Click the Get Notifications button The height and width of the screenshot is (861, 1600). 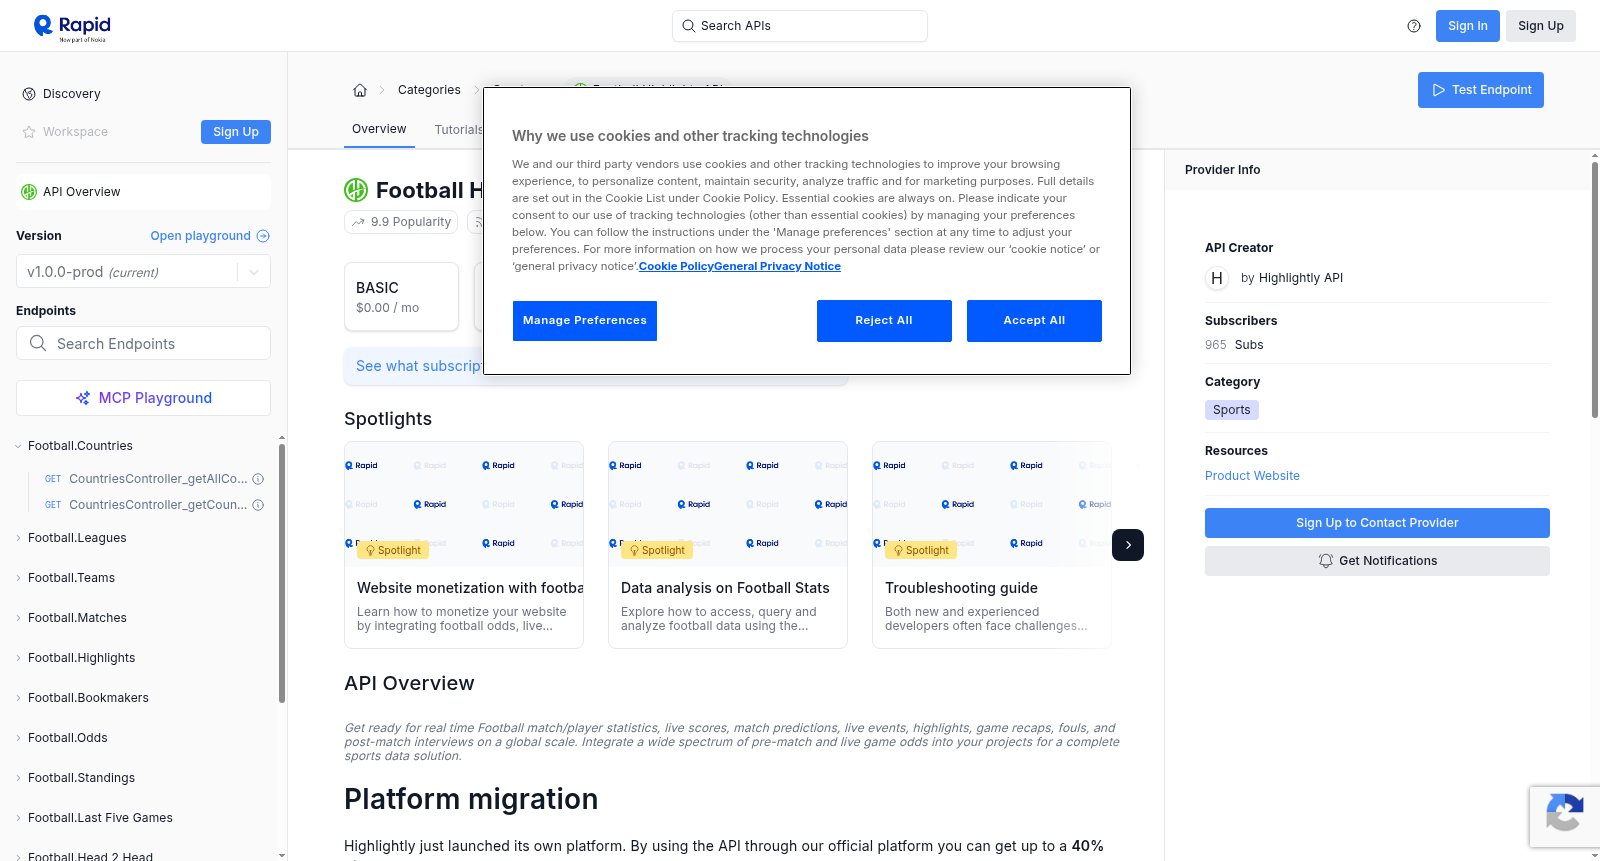click(1377, 561)
